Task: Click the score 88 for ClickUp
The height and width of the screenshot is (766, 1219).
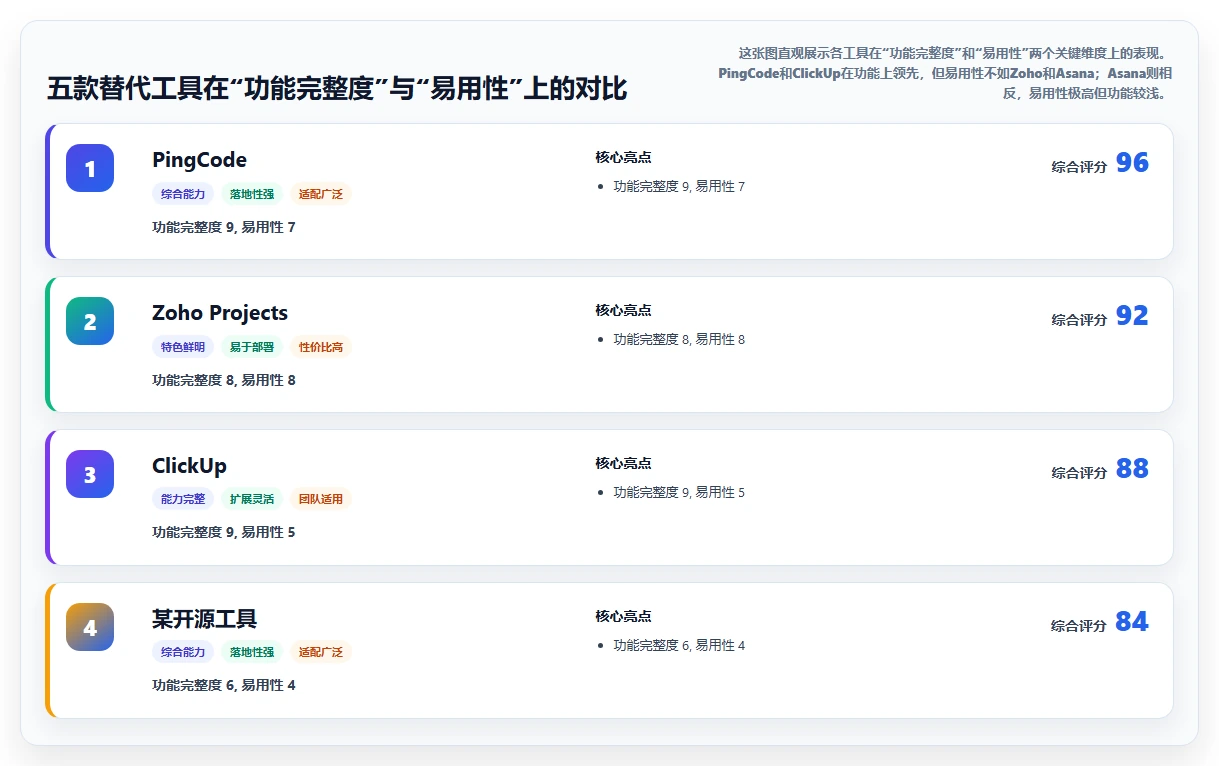Action: tap(1132, 469)
